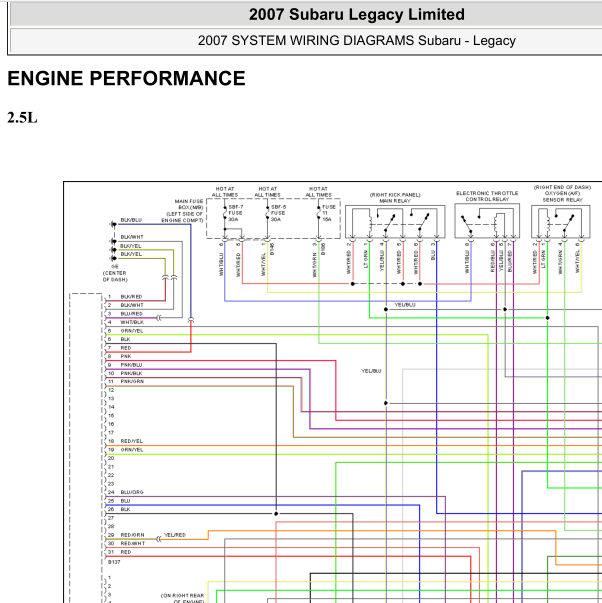Viewport: 602px width, 603px height.
Task: Click the 'OXYGEN (A/F) SENSOR RELAY' label
Action: point(562,197)
